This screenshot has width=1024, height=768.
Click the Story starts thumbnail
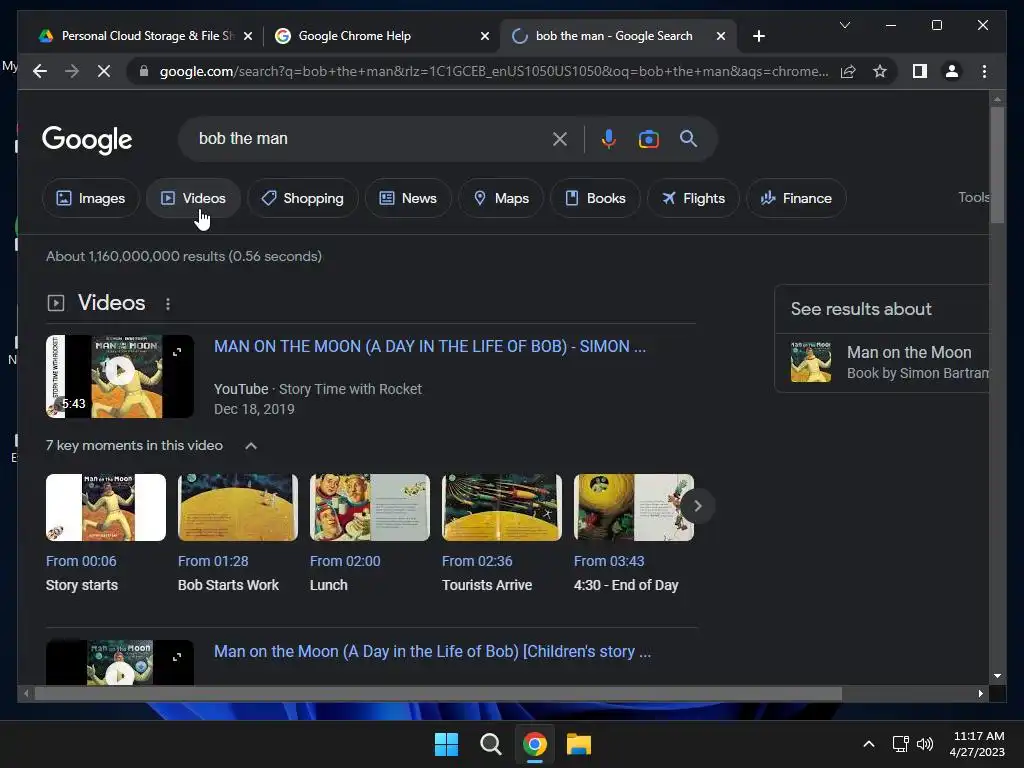pyautogui.click(x=106, y=507)
